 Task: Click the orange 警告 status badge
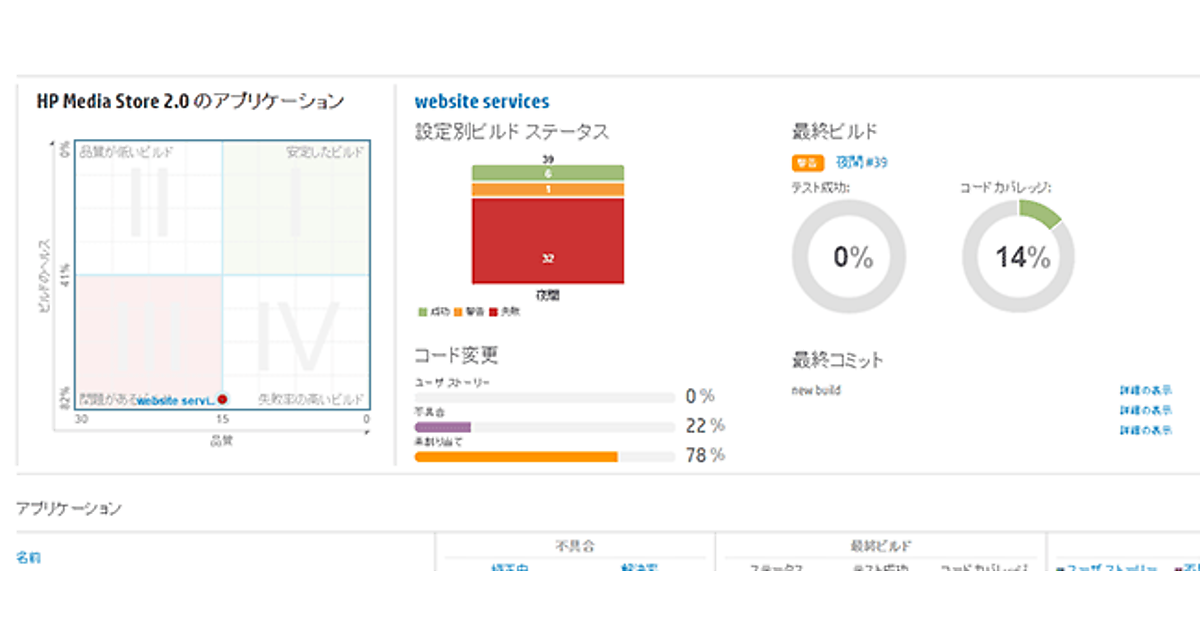[807, 162]
